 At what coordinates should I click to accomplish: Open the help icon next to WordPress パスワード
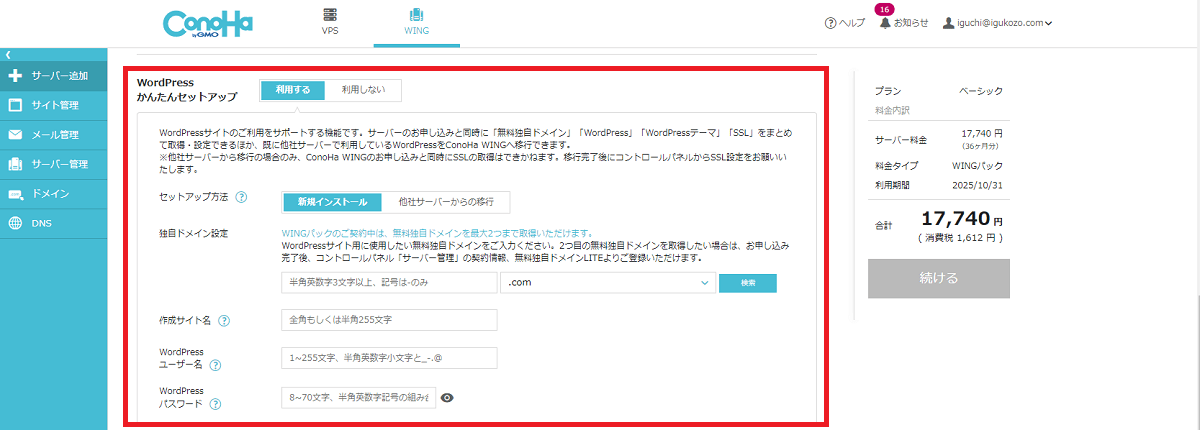pos(215,404)
